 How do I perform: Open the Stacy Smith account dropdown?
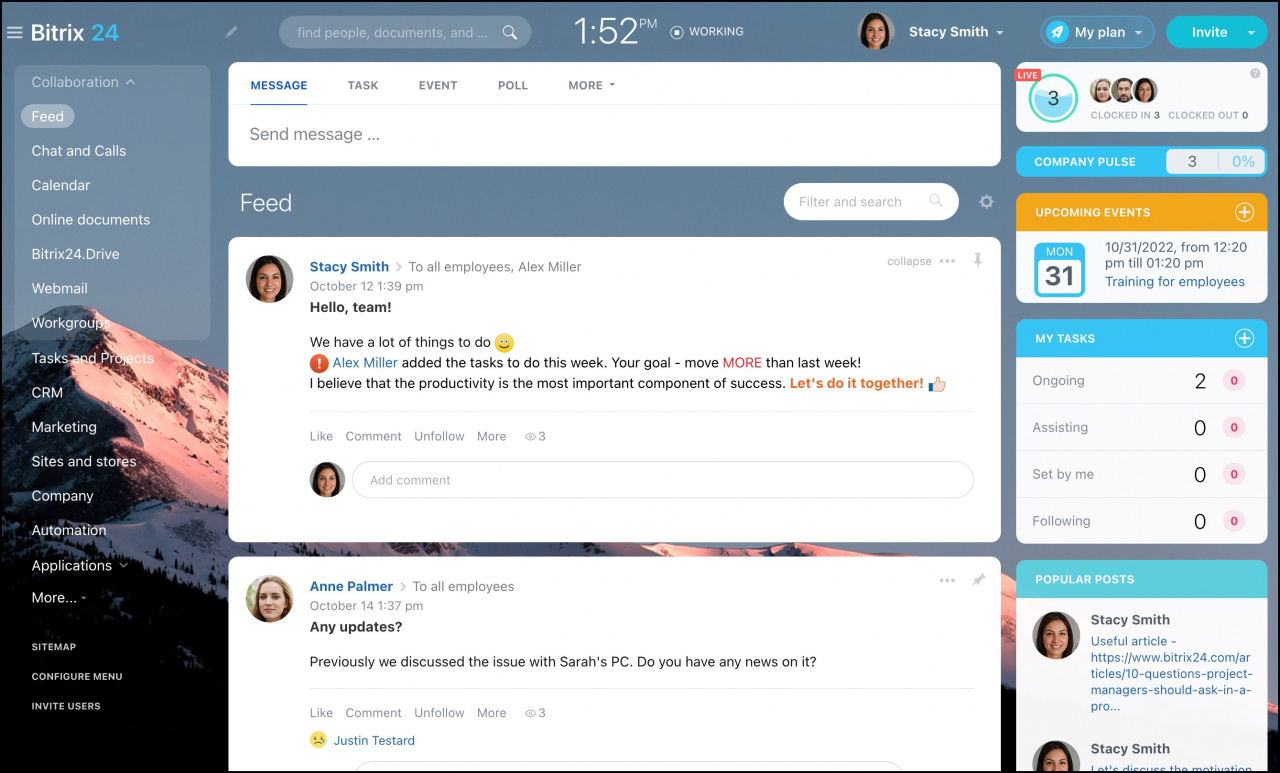[955, 31]
